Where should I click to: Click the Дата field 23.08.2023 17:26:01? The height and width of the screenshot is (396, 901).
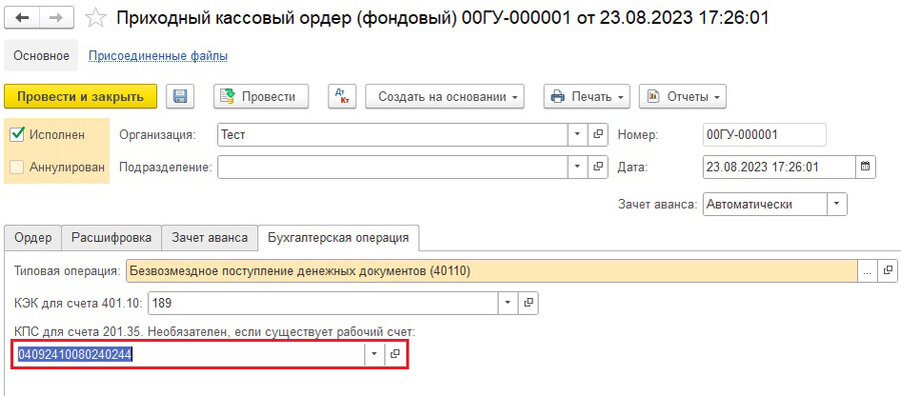pos(779,167)
